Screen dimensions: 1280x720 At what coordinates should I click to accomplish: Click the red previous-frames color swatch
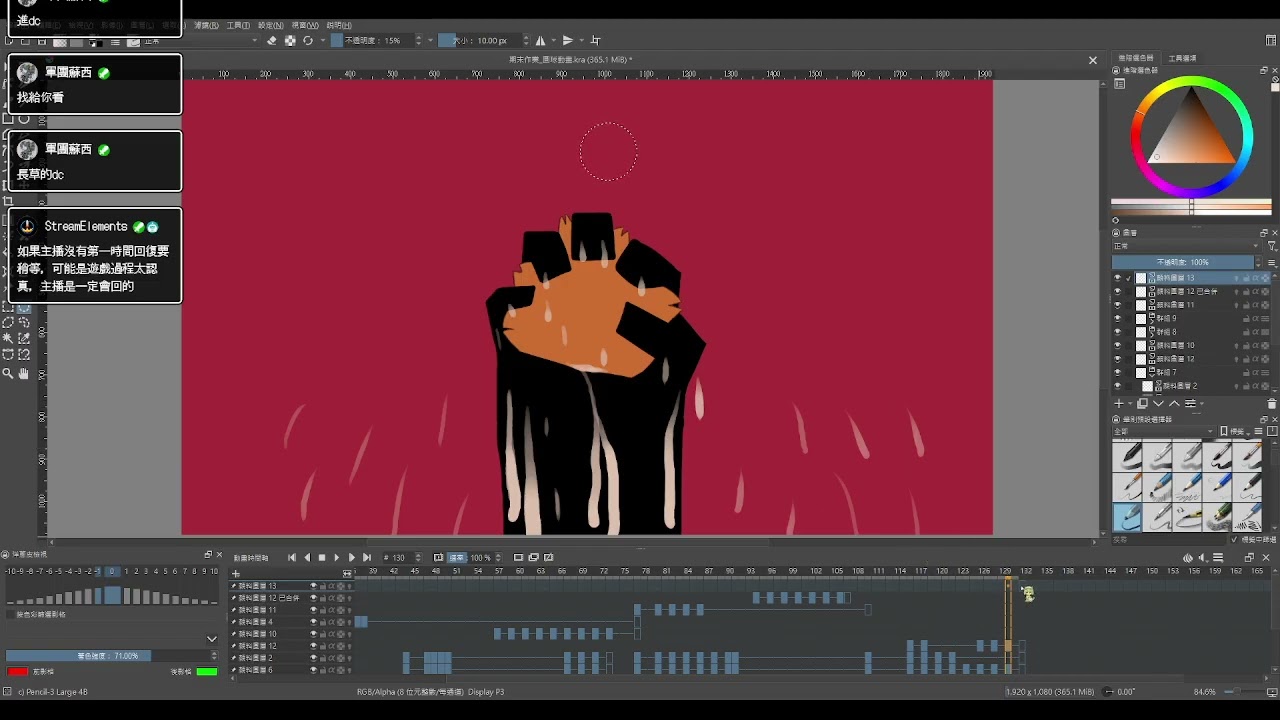18,671
